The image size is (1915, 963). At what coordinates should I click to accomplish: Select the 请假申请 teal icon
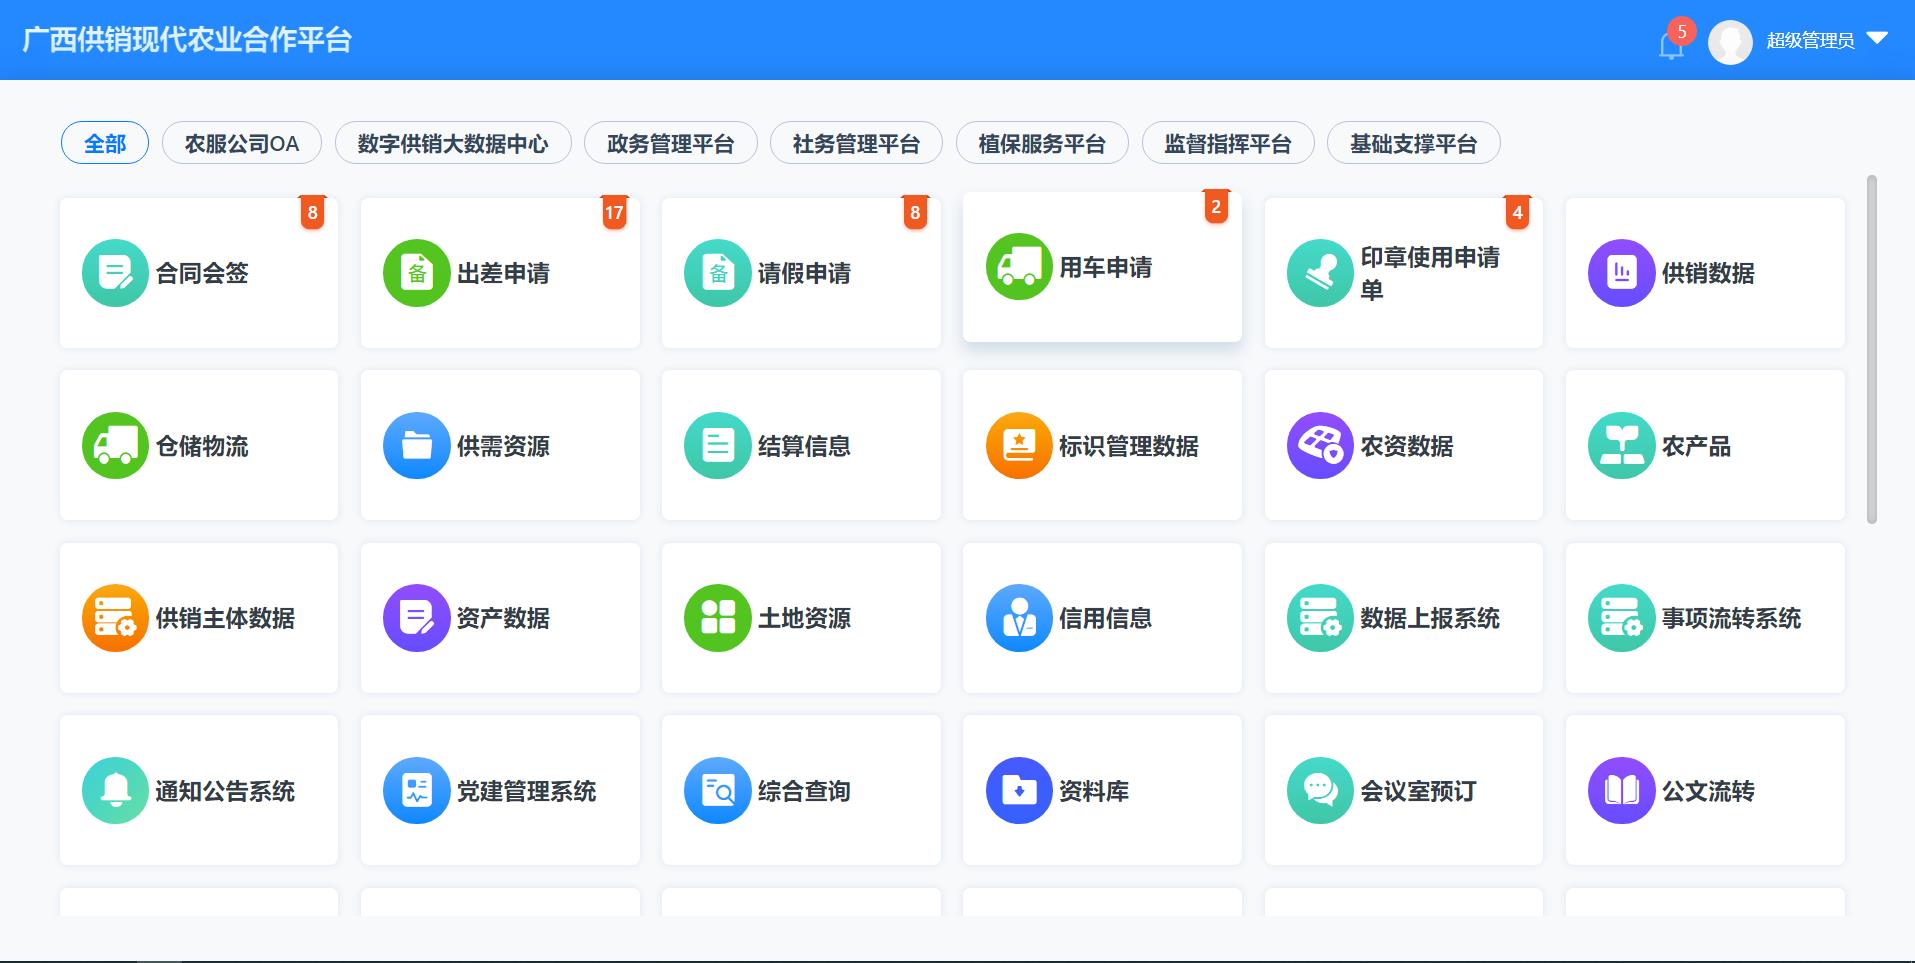[717, 273]
